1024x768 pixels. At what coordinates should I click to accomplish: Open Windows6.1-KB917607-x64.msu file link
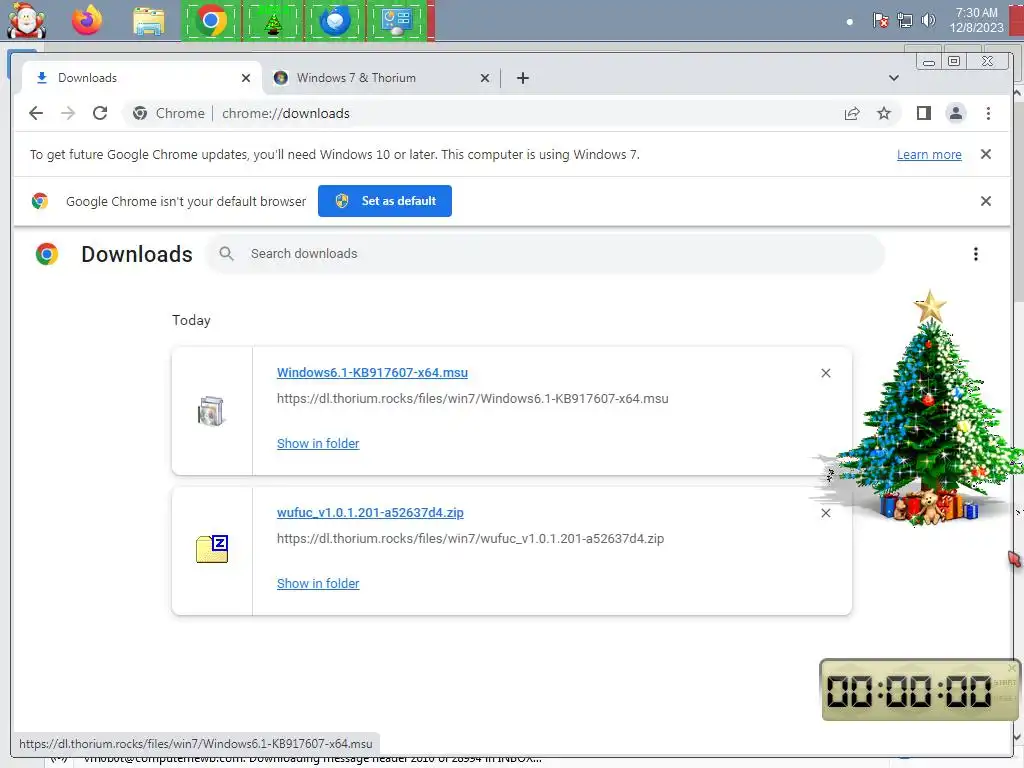tap(372, 372)
